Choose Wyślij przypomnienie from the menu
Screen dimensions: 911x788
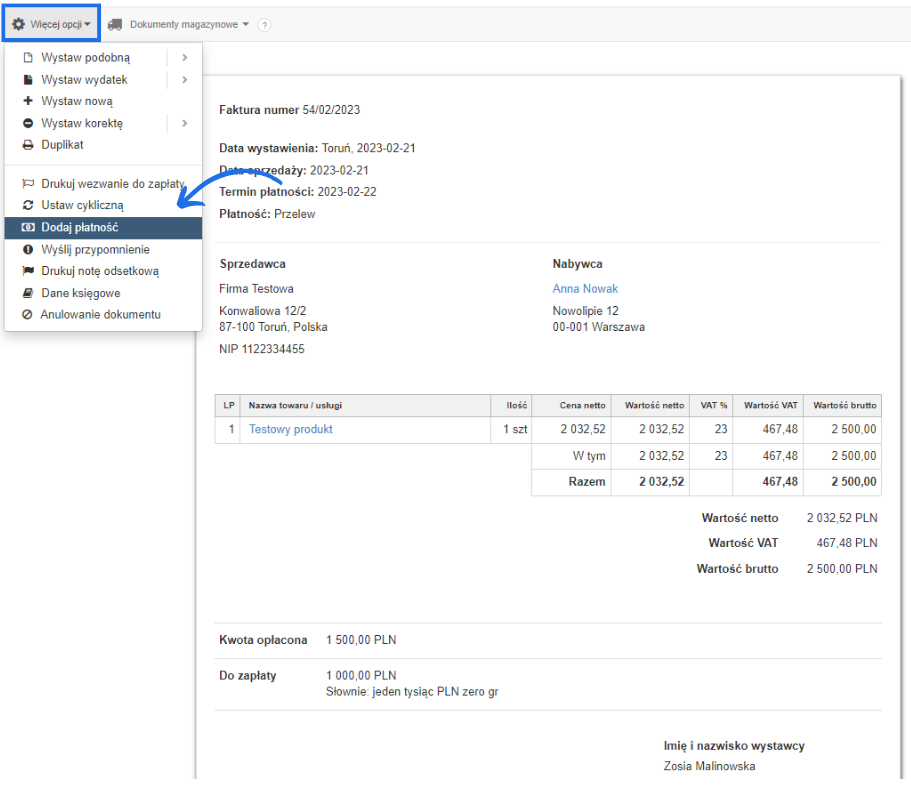pyautogui.click(x=95, y=249)
